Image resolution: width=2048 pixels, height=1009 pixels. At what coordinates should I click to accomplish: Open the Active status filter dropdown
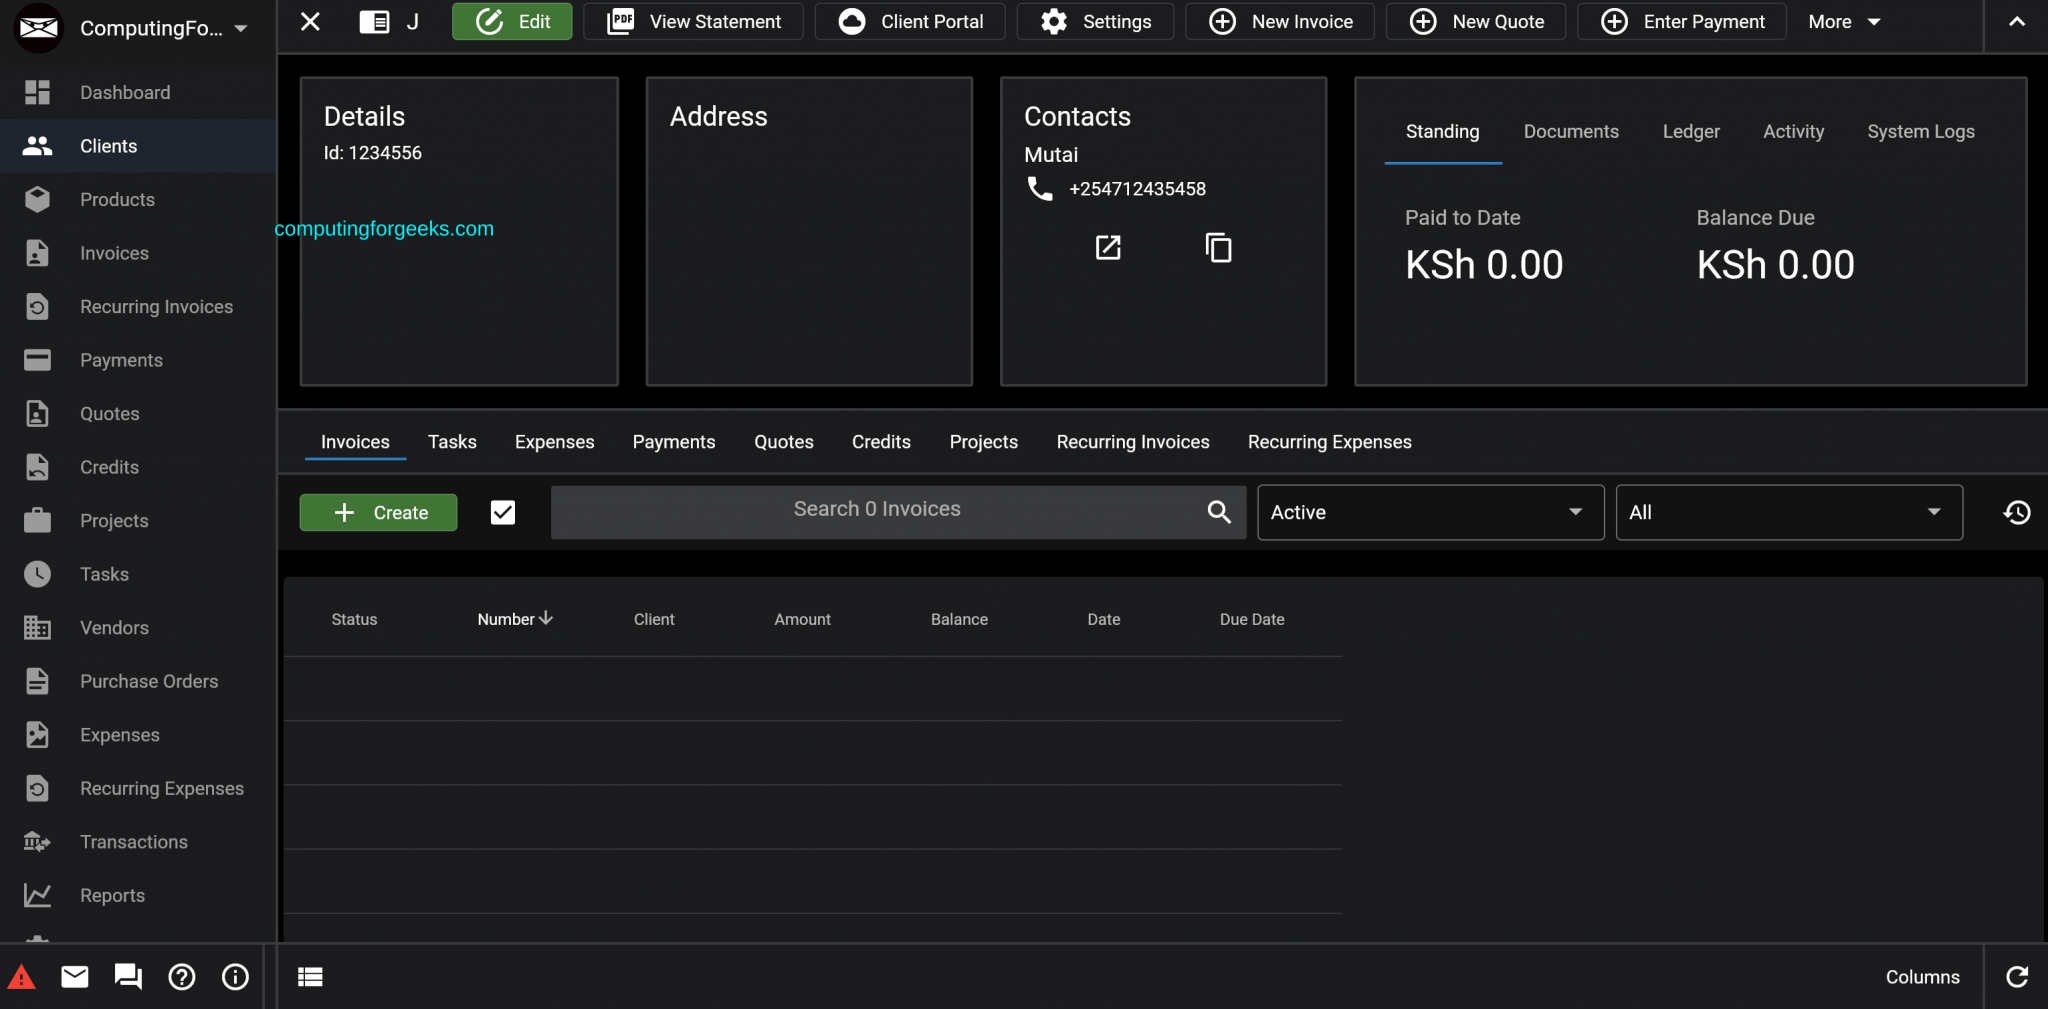1428,512
